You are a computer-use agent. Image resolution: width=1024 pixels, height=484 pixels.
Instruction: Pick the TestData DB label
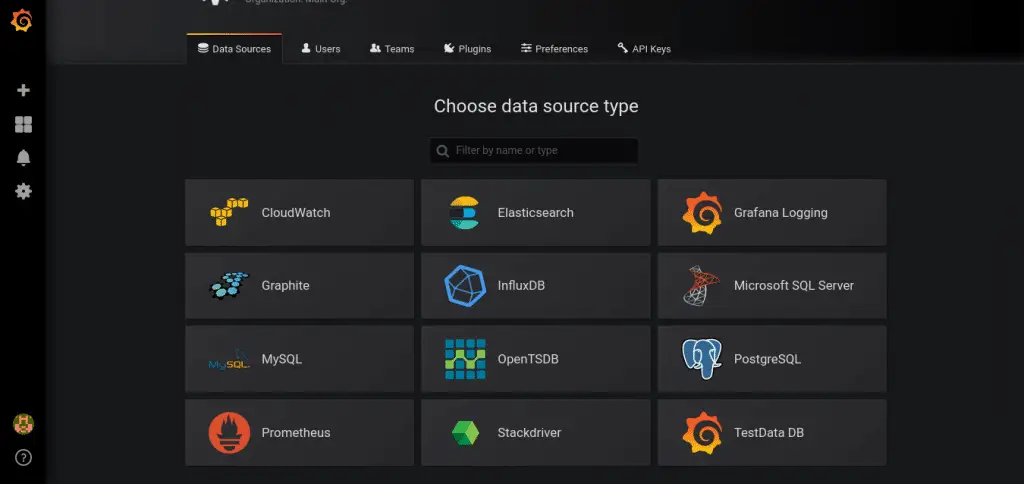(x=769, y=433)
